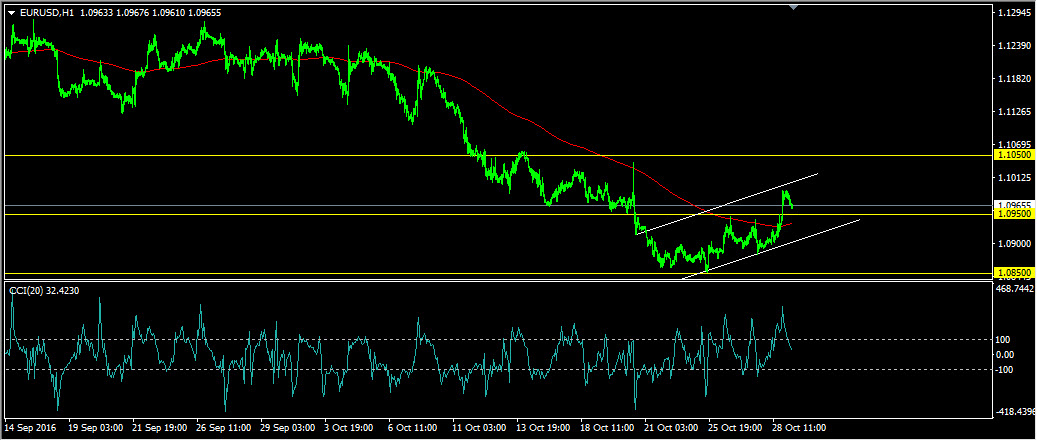Click the 1.10500 yellow price label

1014,155
